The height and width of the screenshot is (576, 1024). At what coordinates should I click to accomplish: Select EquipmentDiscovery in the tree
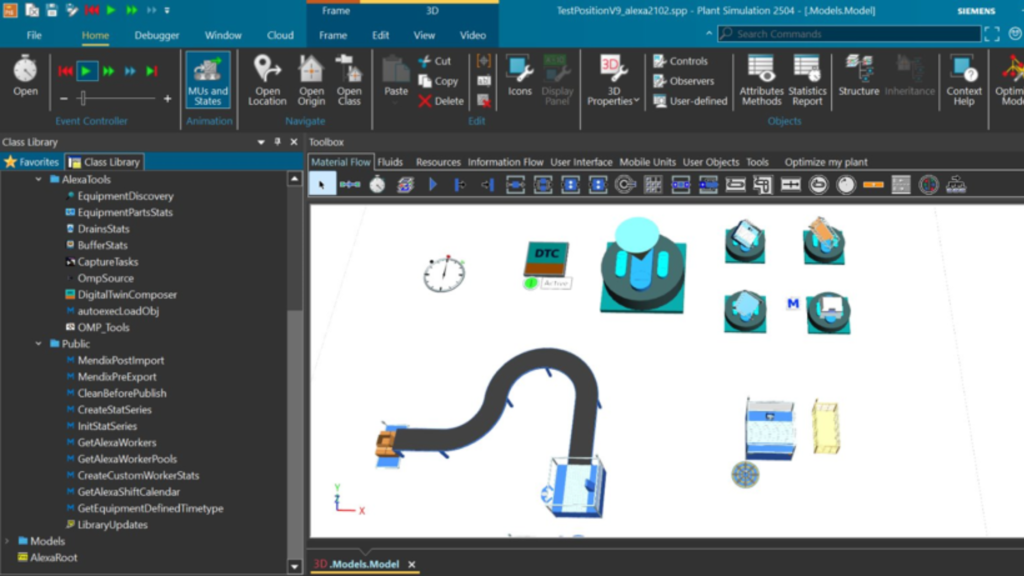pyautogui.click(x=125, y=196)
